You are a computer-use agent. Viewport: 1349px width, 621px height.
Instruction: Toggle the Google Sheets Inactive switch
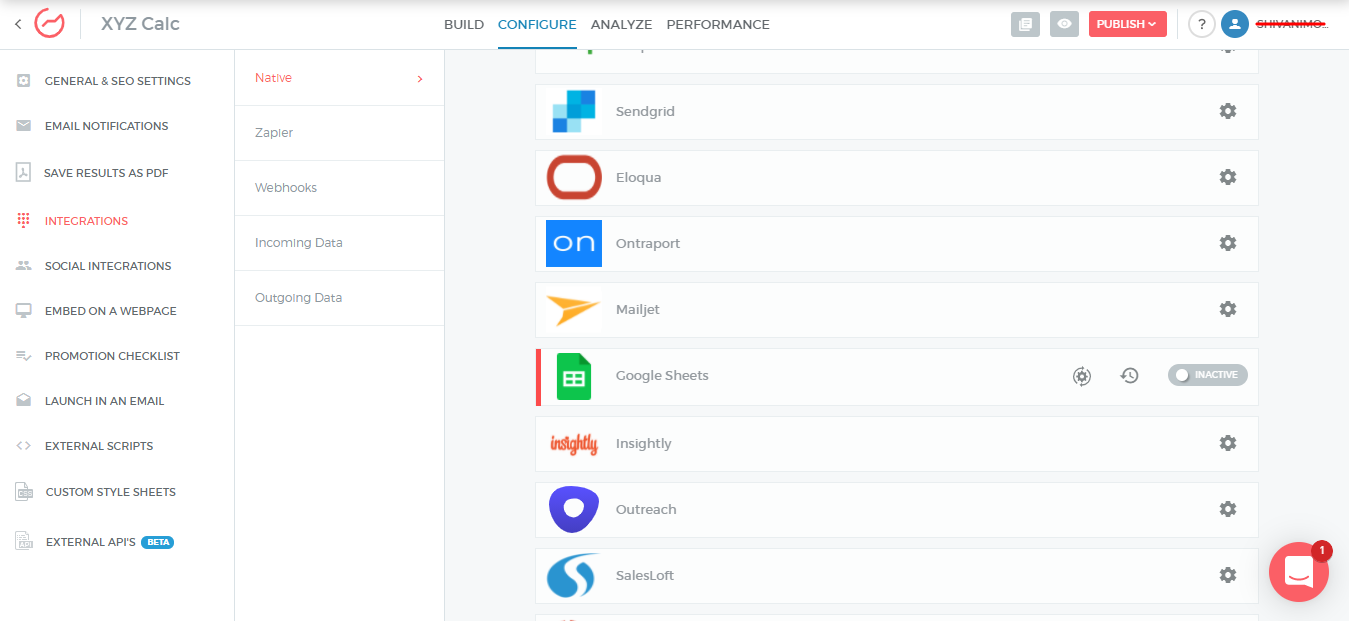click(1208, 375)
